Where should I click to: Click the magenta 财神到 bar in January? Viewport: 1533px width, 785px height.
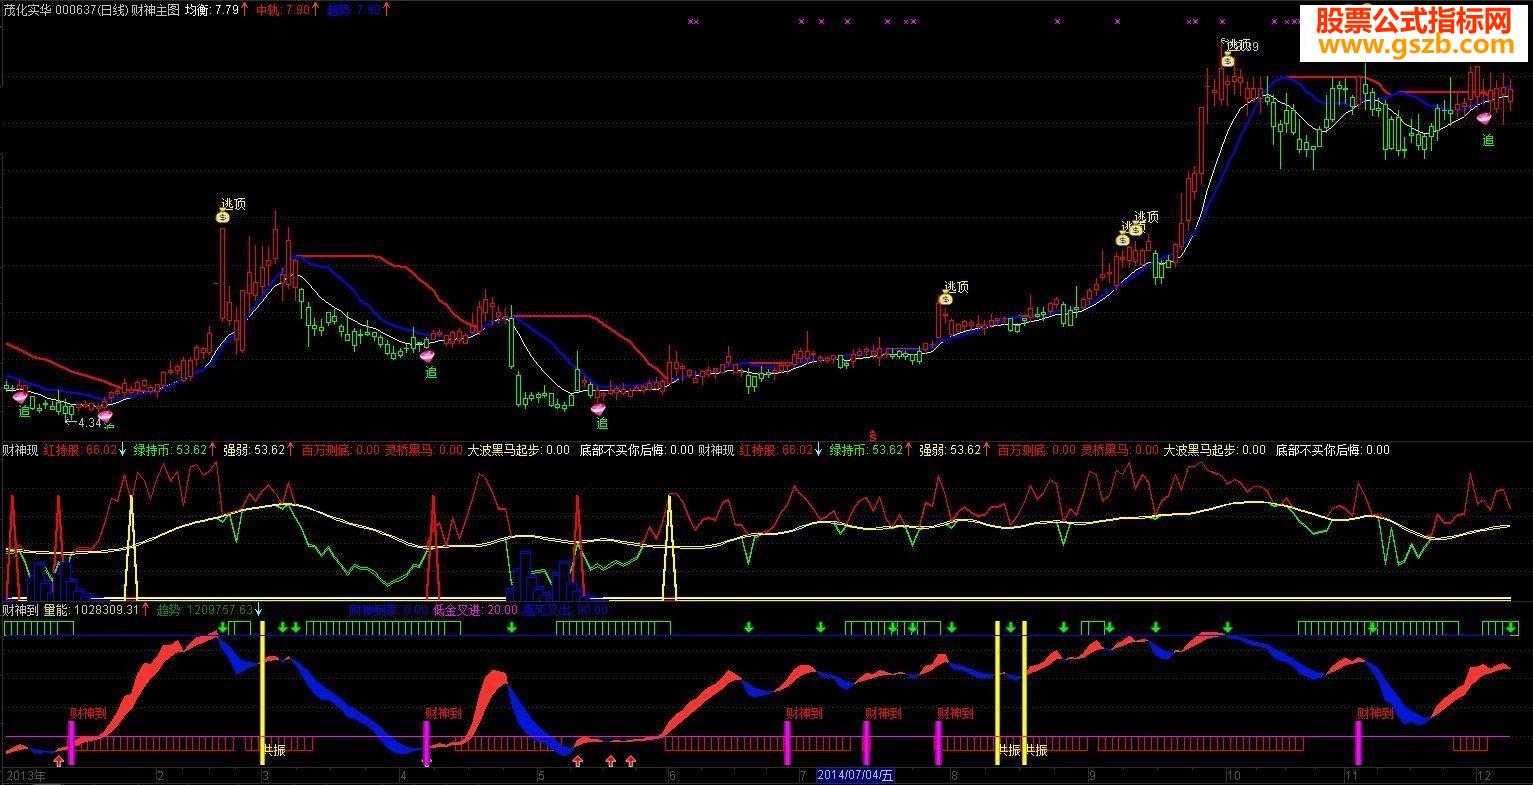pos(71,742)
